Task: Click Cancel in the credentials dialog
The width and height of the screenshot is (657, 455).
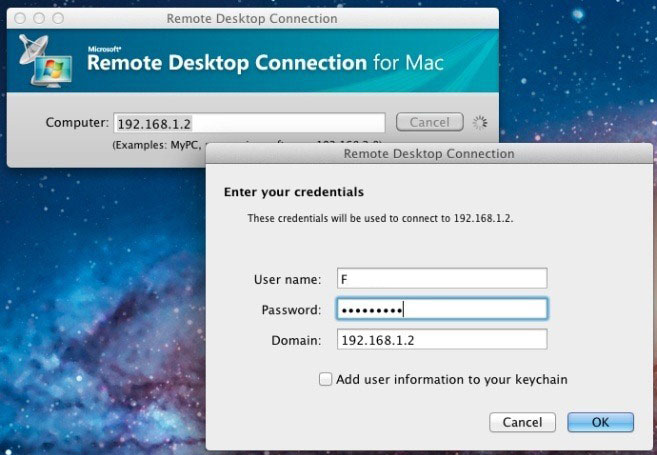Action: click(x=522, y=422)
